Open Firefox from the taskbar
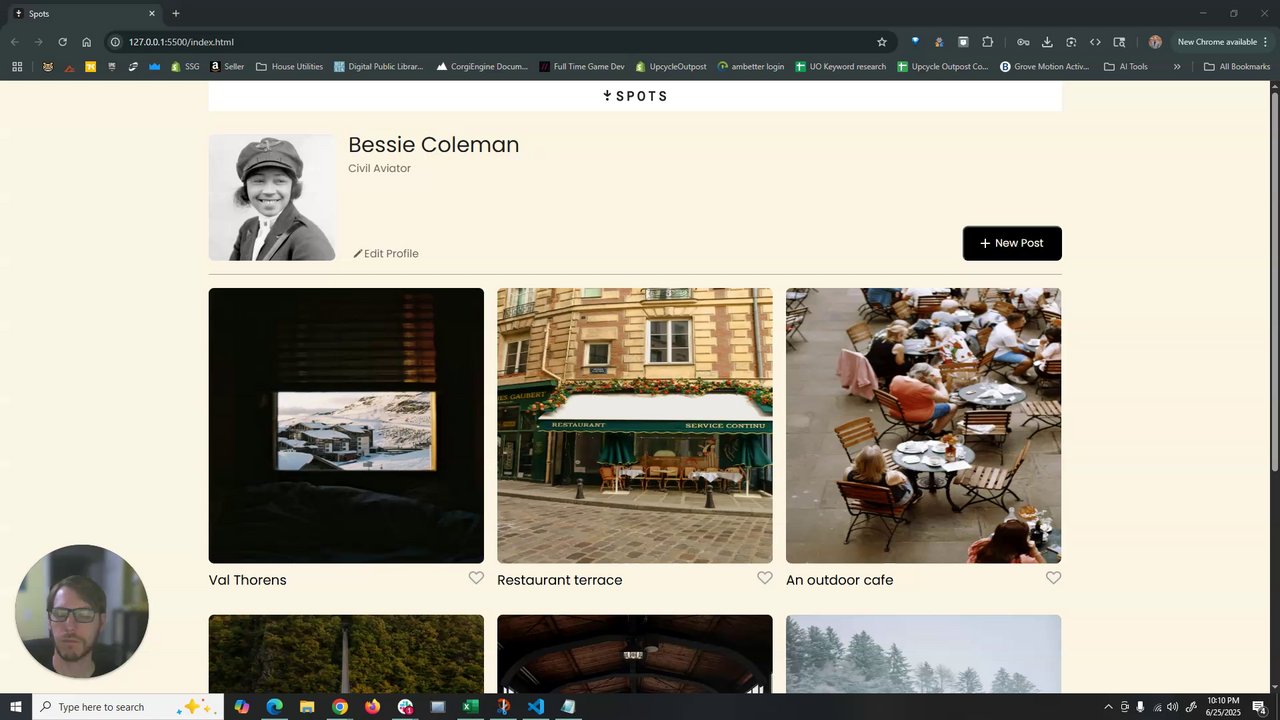The image size is (1280, 720). coord(373,707)
